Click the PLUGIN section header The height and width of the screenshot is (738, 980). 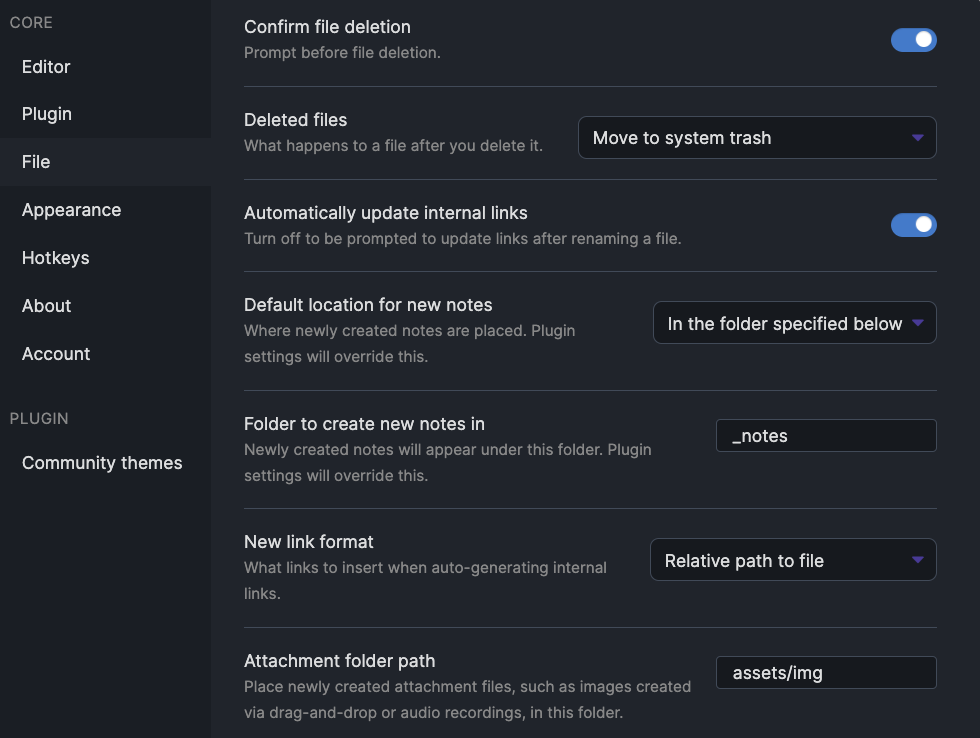click(39, 419)
